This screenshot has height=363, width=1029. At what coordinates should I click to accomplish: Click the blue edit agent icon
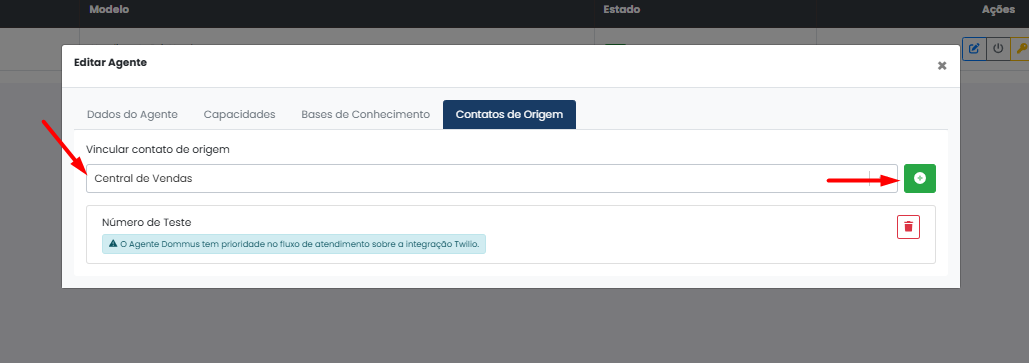pyautogui.click(x=974, y=48)
